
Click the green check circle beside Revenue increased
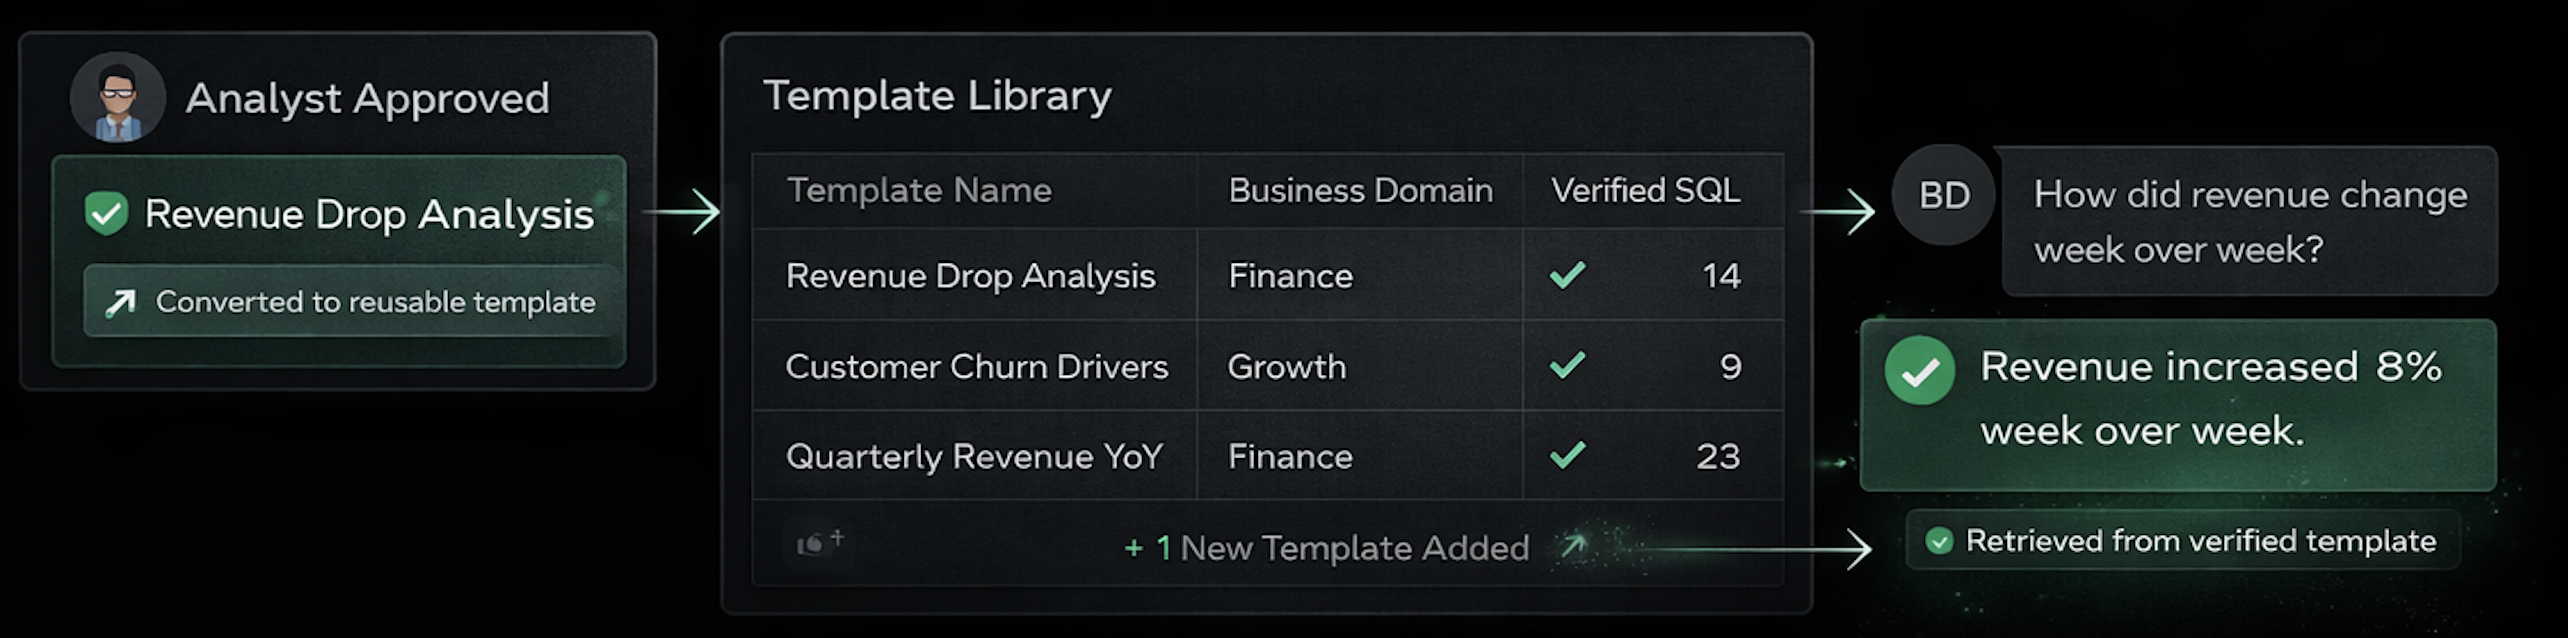(x=1919, y=371)
